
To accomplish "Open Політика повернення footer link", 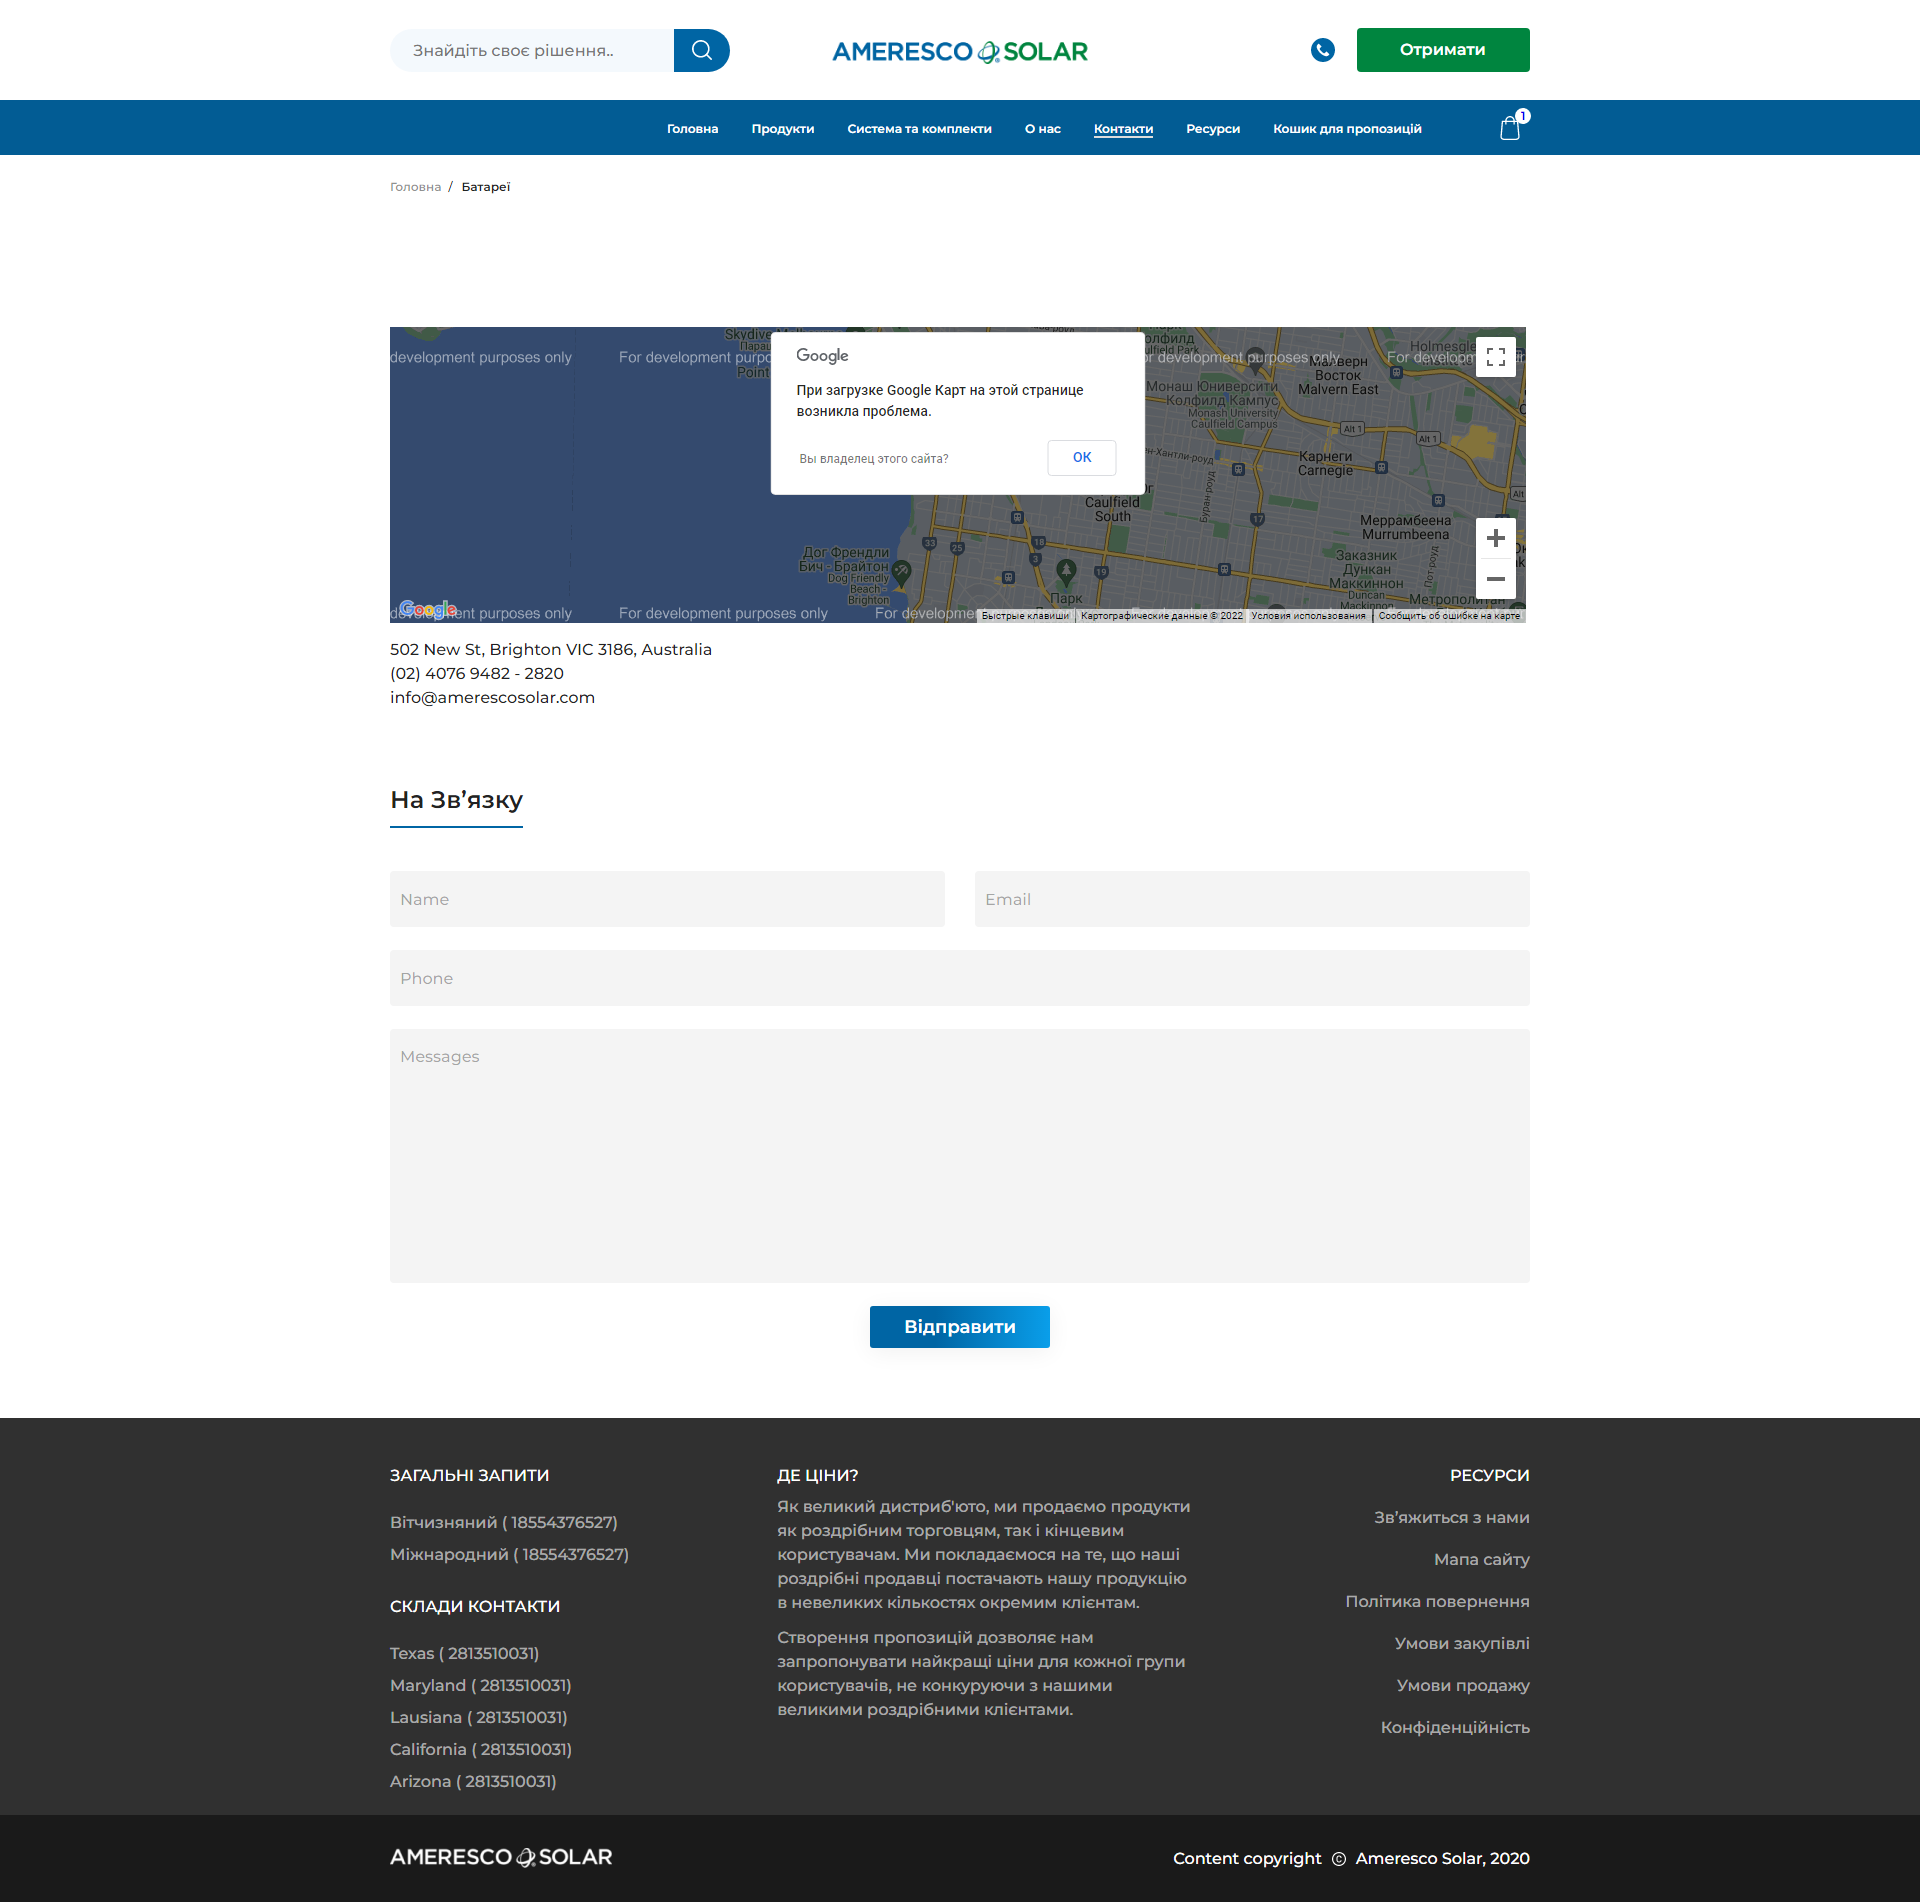I will [1437, 1601].
